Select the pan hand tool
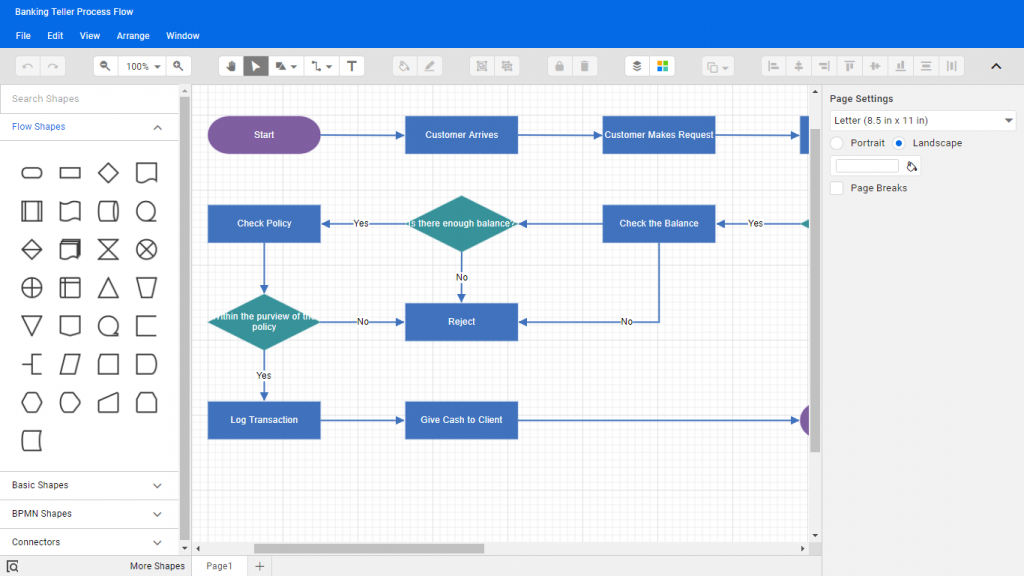The height and width of the screenshot is (576, 1024). tap(232, 66)
